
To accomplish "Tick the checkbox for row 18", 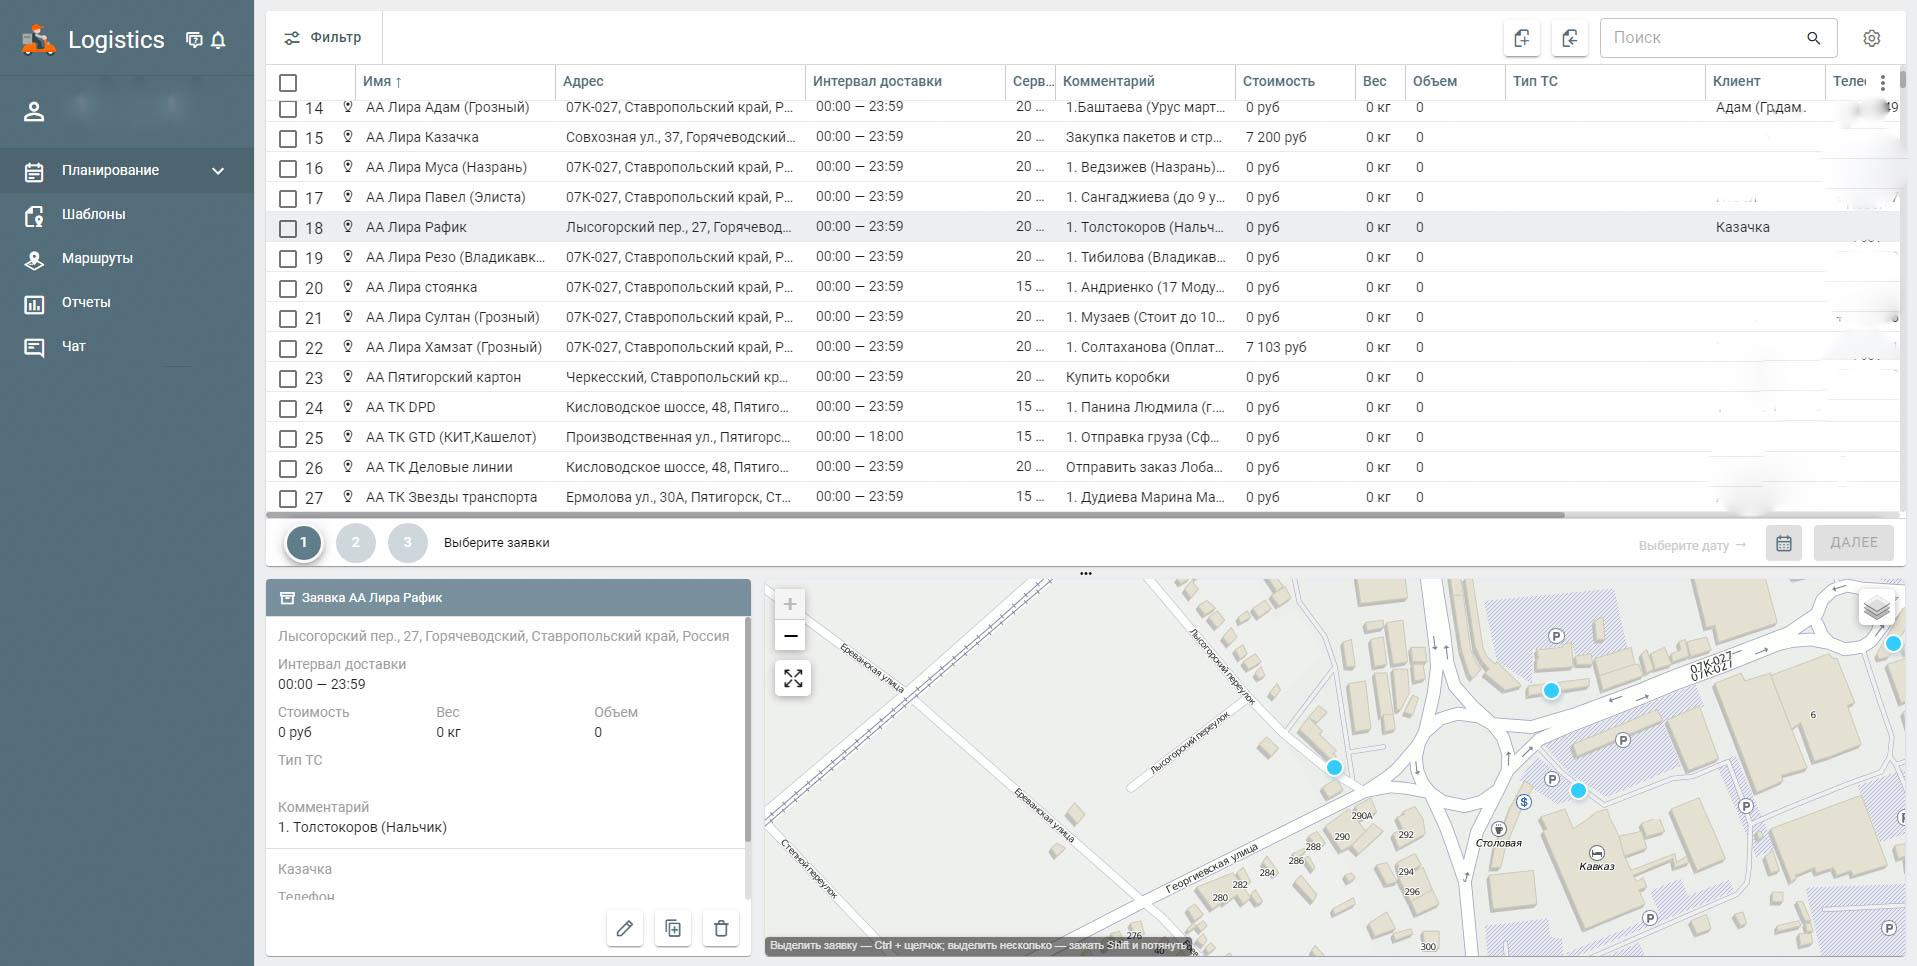I will coord(288,228).
